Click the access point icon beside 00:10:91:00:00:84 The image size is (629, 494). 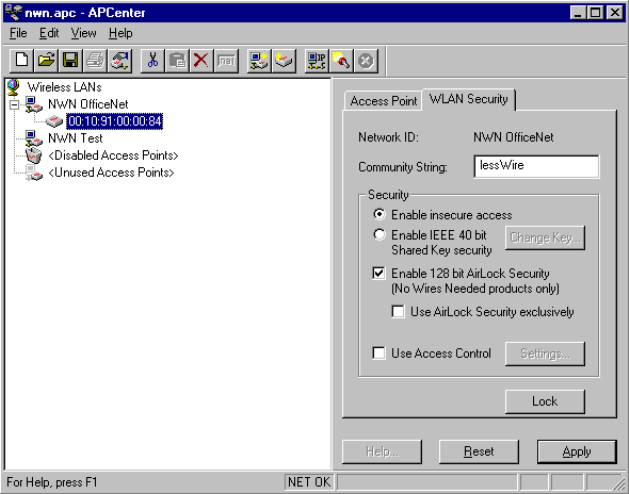tap(54, 121)
